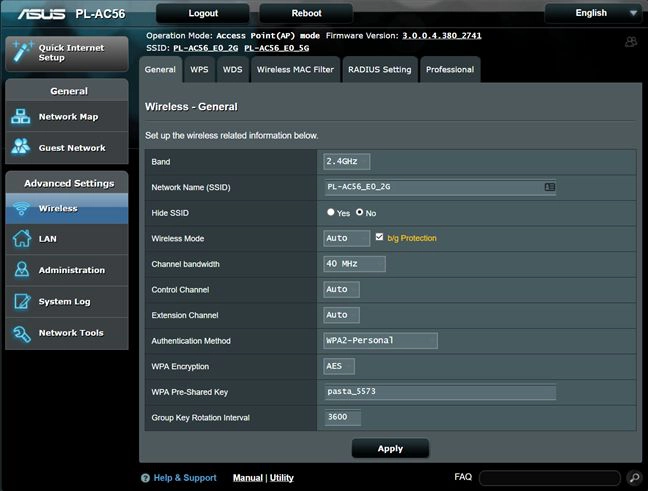Switch to the RADIUS Setting tab
This screenshot has width=648, height=491.
[x=380, y=69]
